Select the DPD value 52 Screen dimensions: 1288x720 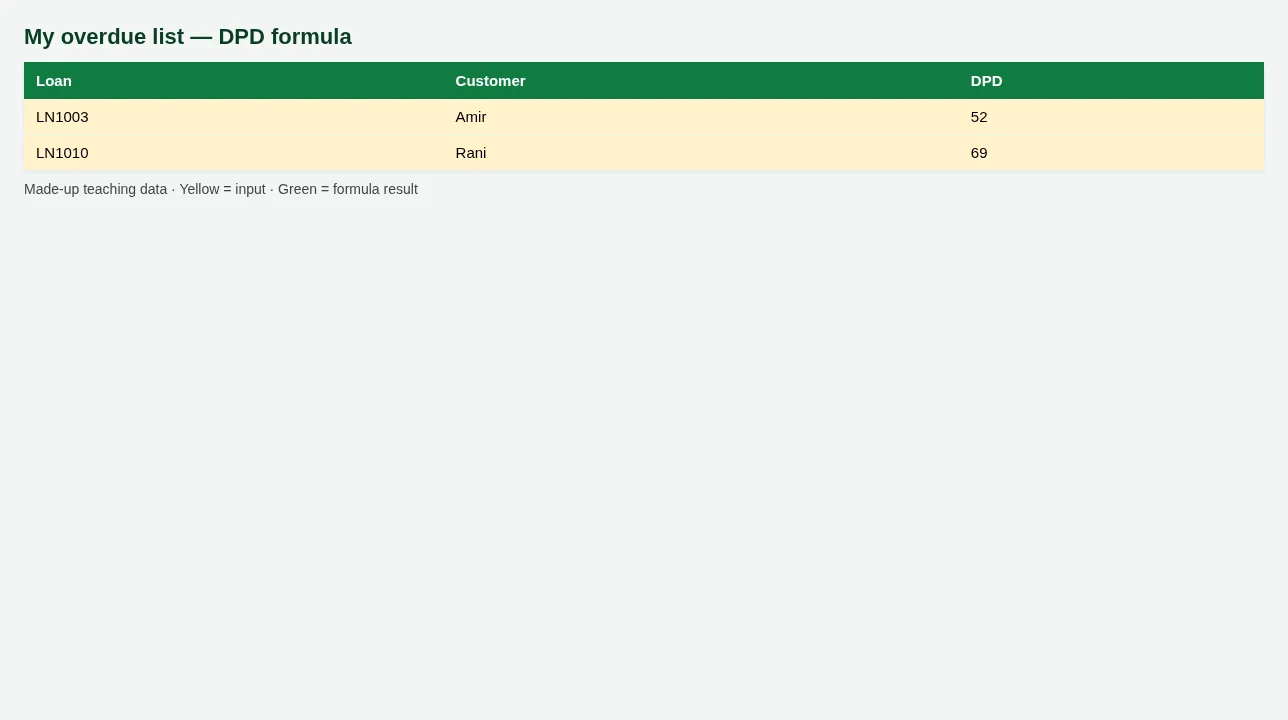[979, 117]
